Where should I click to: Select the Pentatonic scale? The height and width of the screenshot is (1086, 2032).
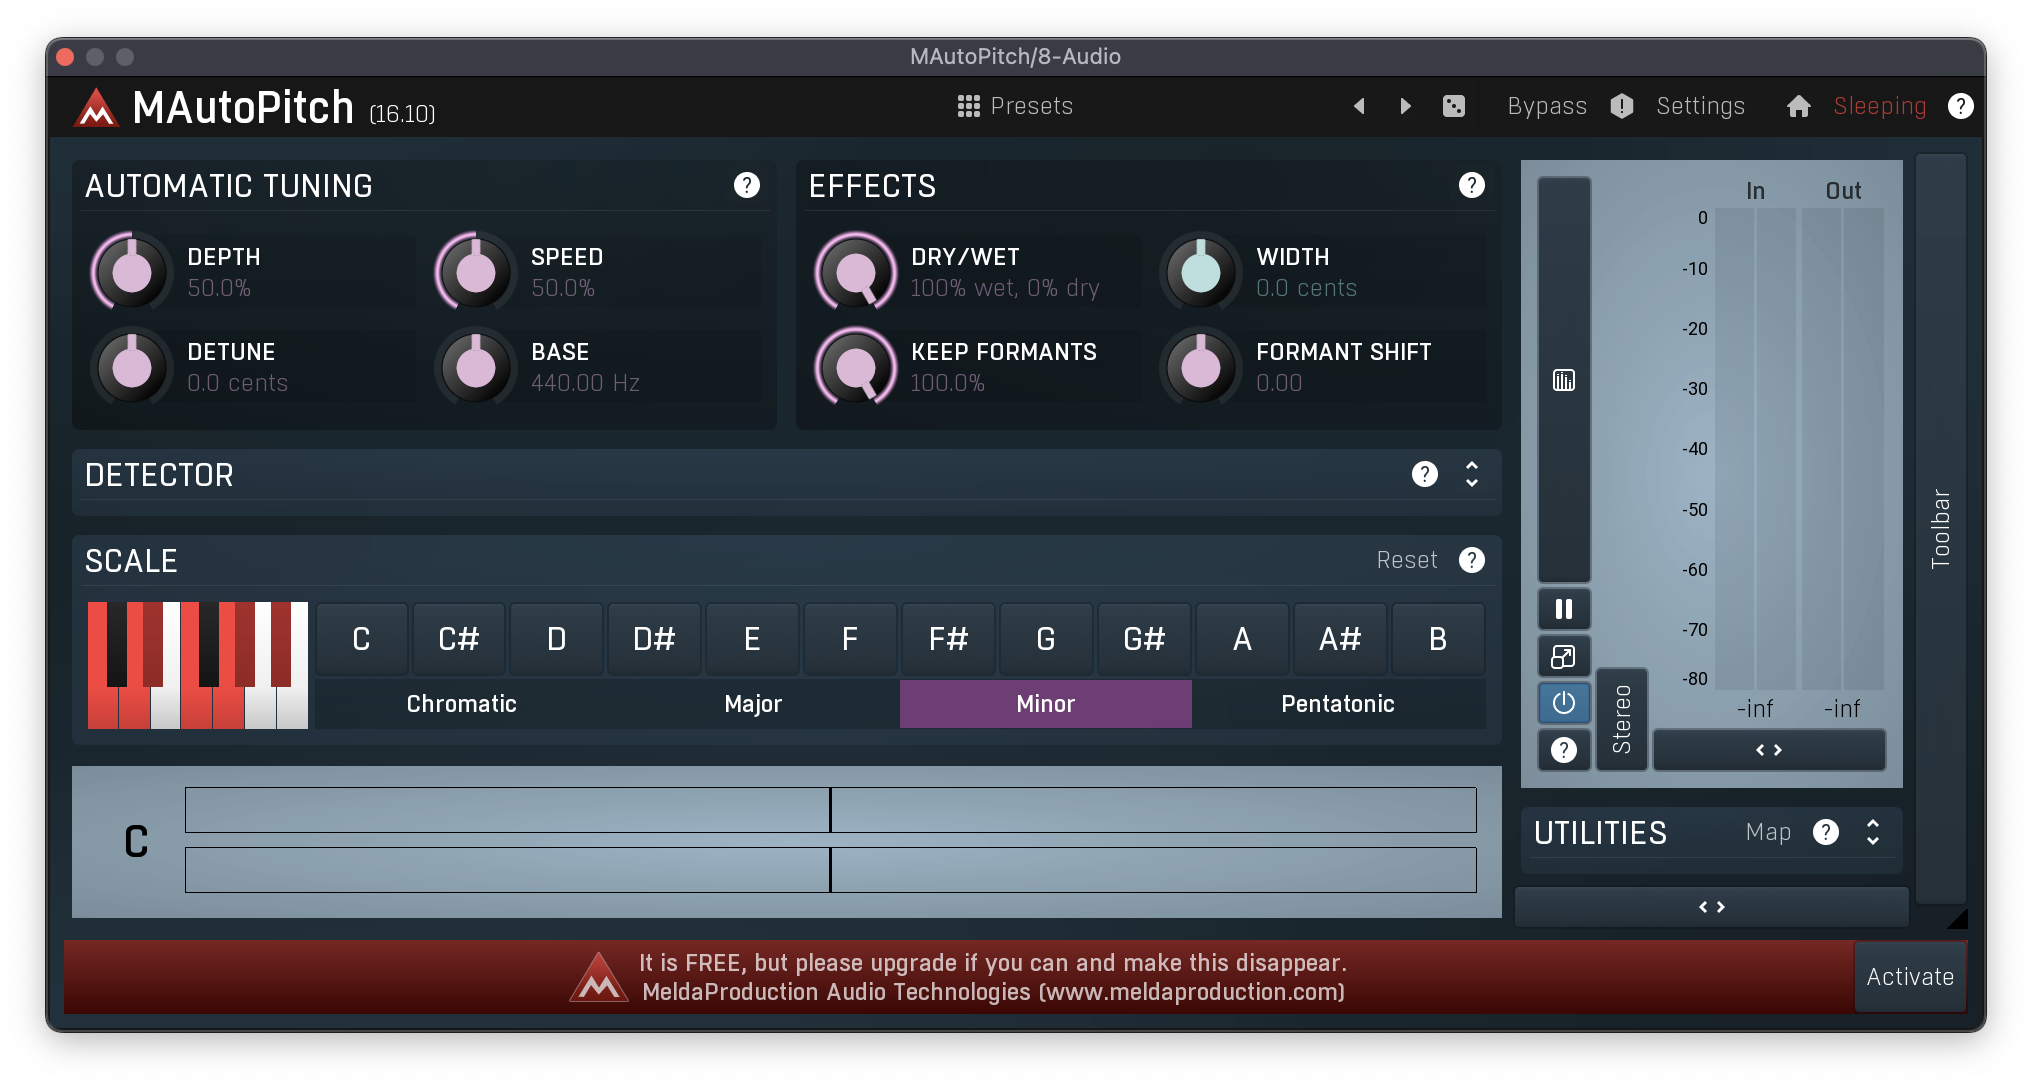pos(1338,704)
